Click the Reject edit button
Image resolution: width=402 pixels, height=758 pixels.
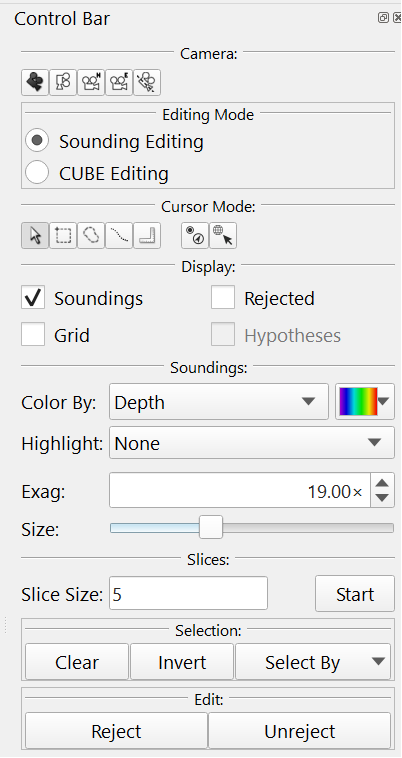(x=116, y=731)
